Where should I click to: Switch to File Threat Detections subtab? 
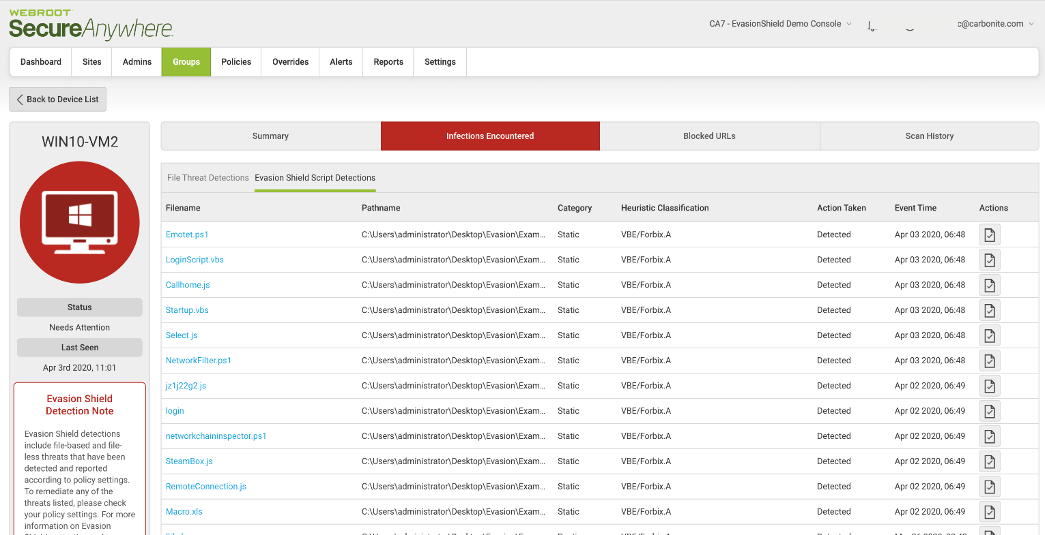point(207,178)
